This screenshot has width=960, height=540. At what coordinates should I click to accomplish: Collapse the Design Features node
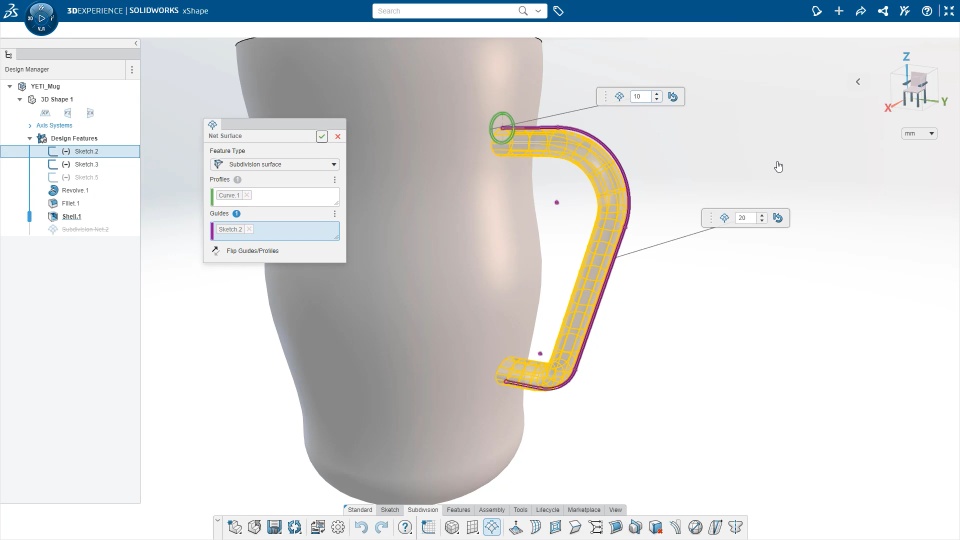coord(29,138)
